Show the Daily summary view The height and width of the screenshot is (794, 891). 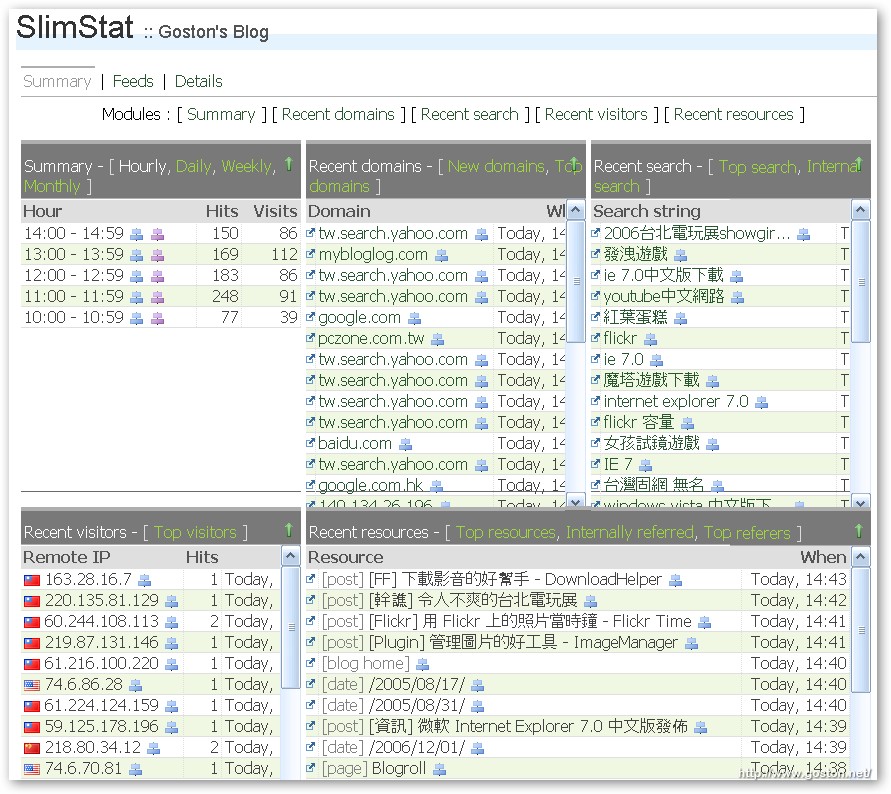click(x=193, y=166)
